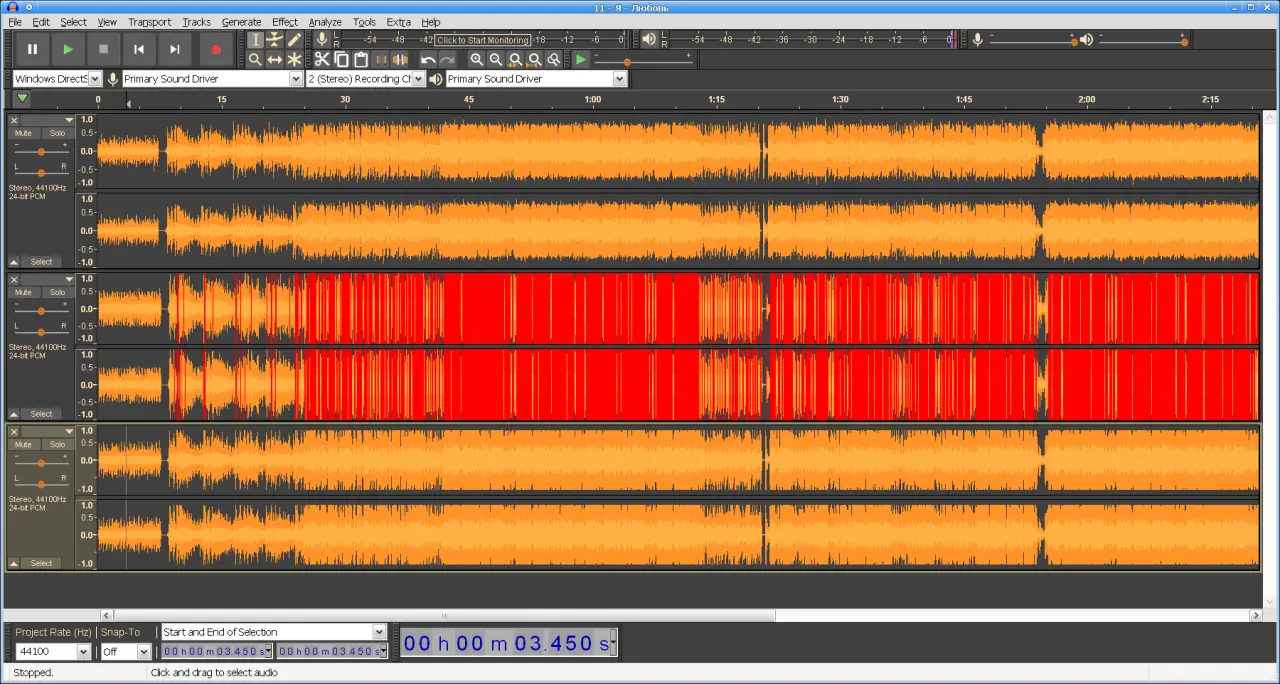This screenshot has height=684, width=1280.
Task: Click the Silence audio icon
Action: click(400, 59)
